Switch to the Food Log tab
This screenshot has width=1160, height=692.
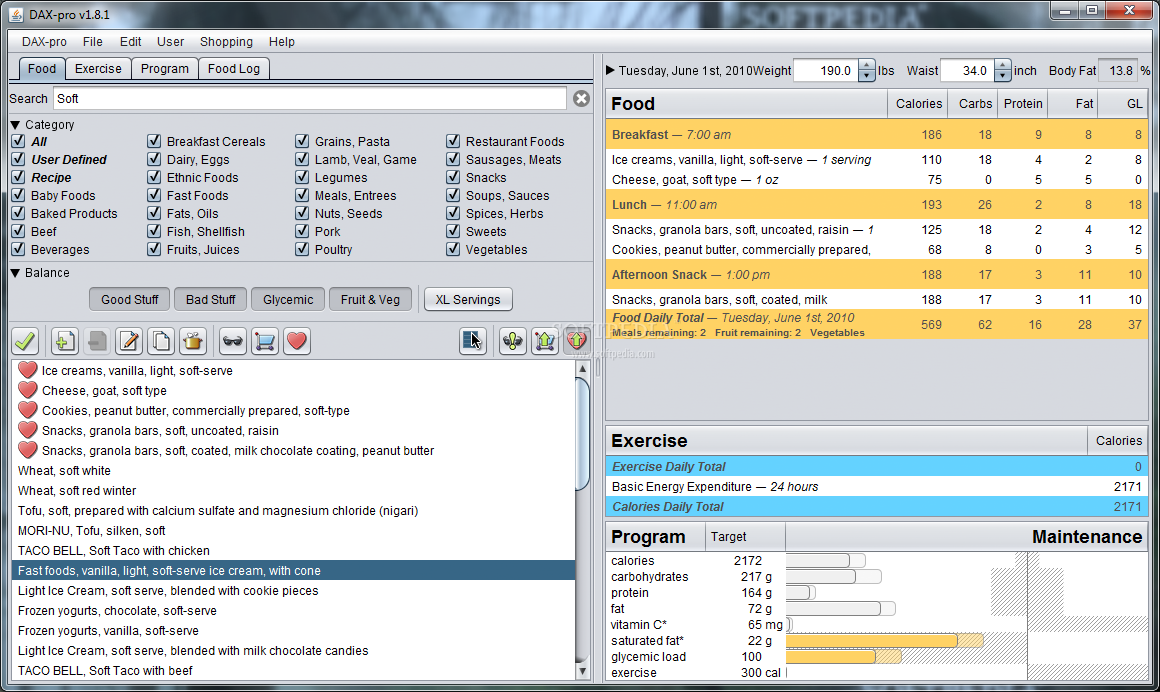234,69
